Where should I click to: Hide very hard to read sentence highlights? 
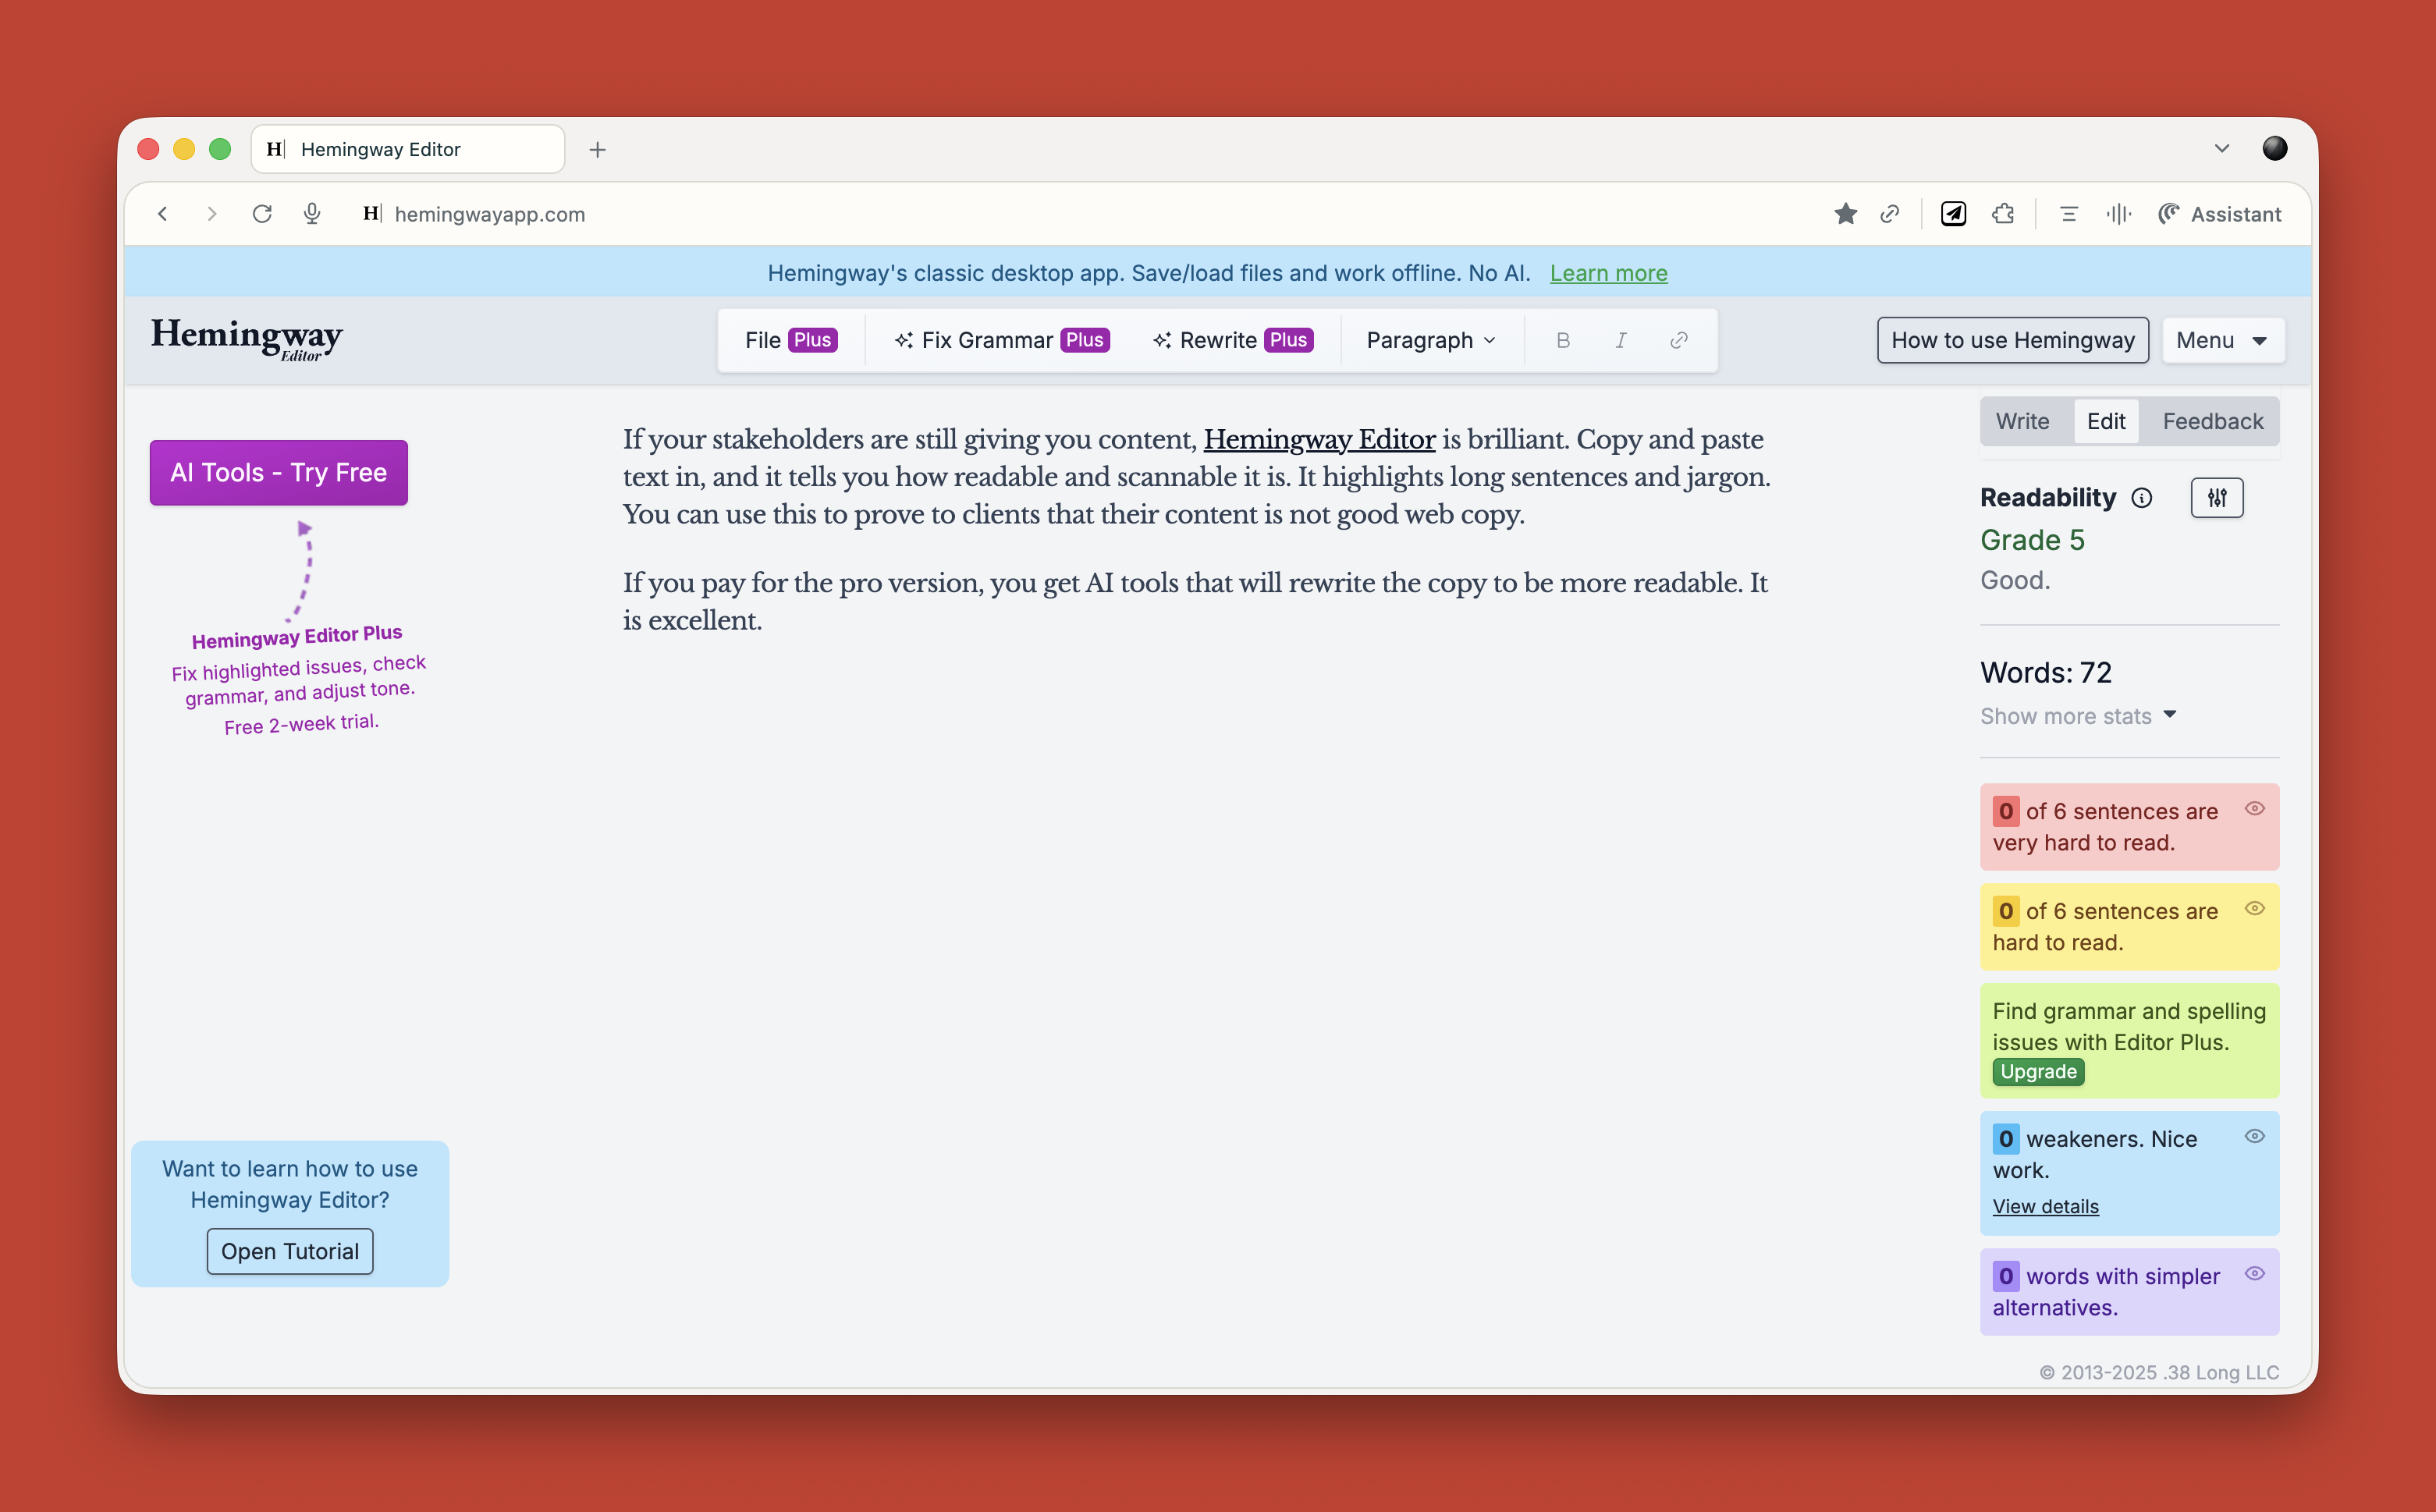[x=2256, y=809]
